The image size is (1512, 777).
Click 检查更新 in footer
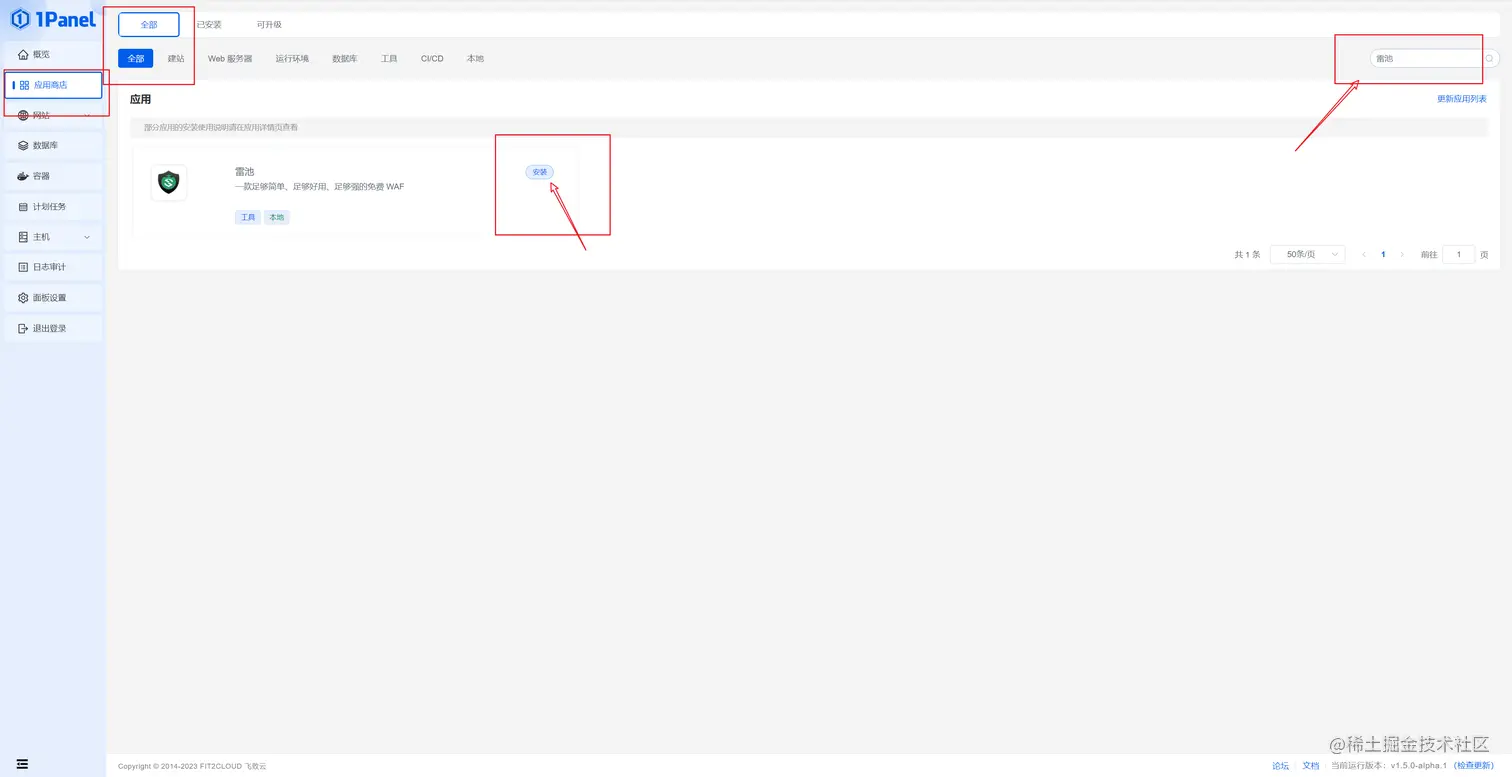click(1474, 766)
